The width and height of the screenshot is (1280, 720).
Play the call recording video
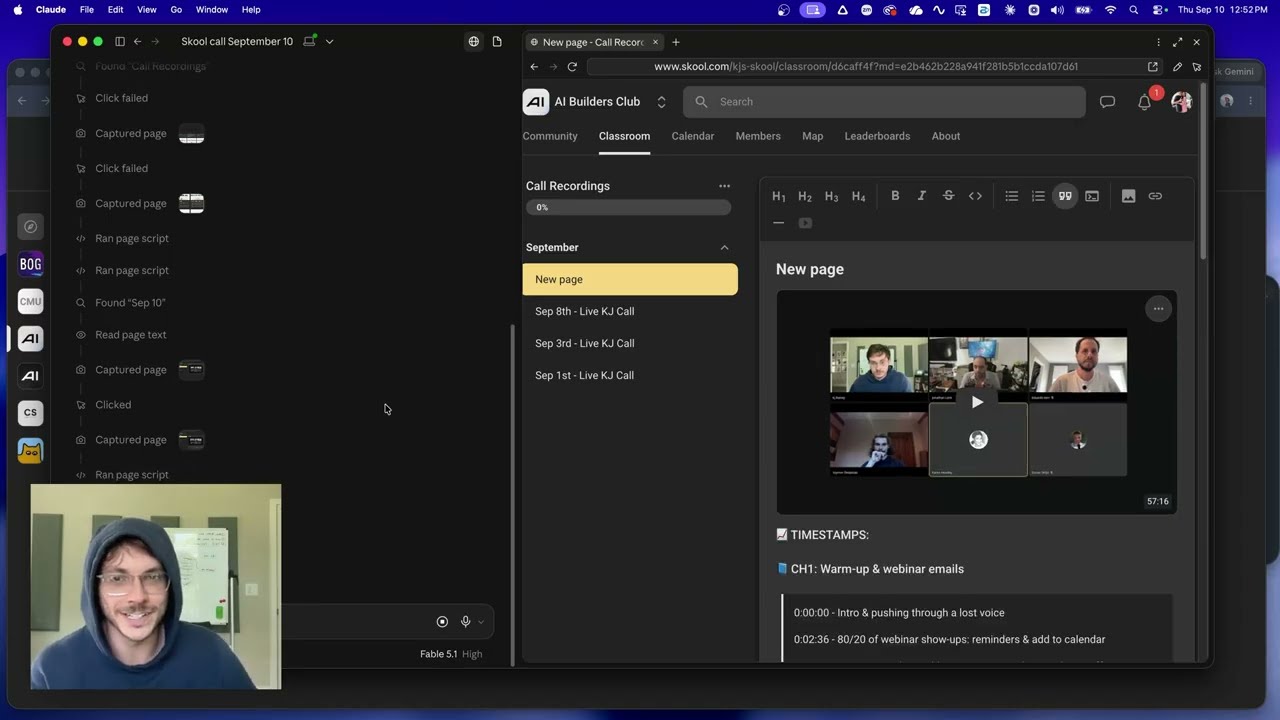(977, 402)
